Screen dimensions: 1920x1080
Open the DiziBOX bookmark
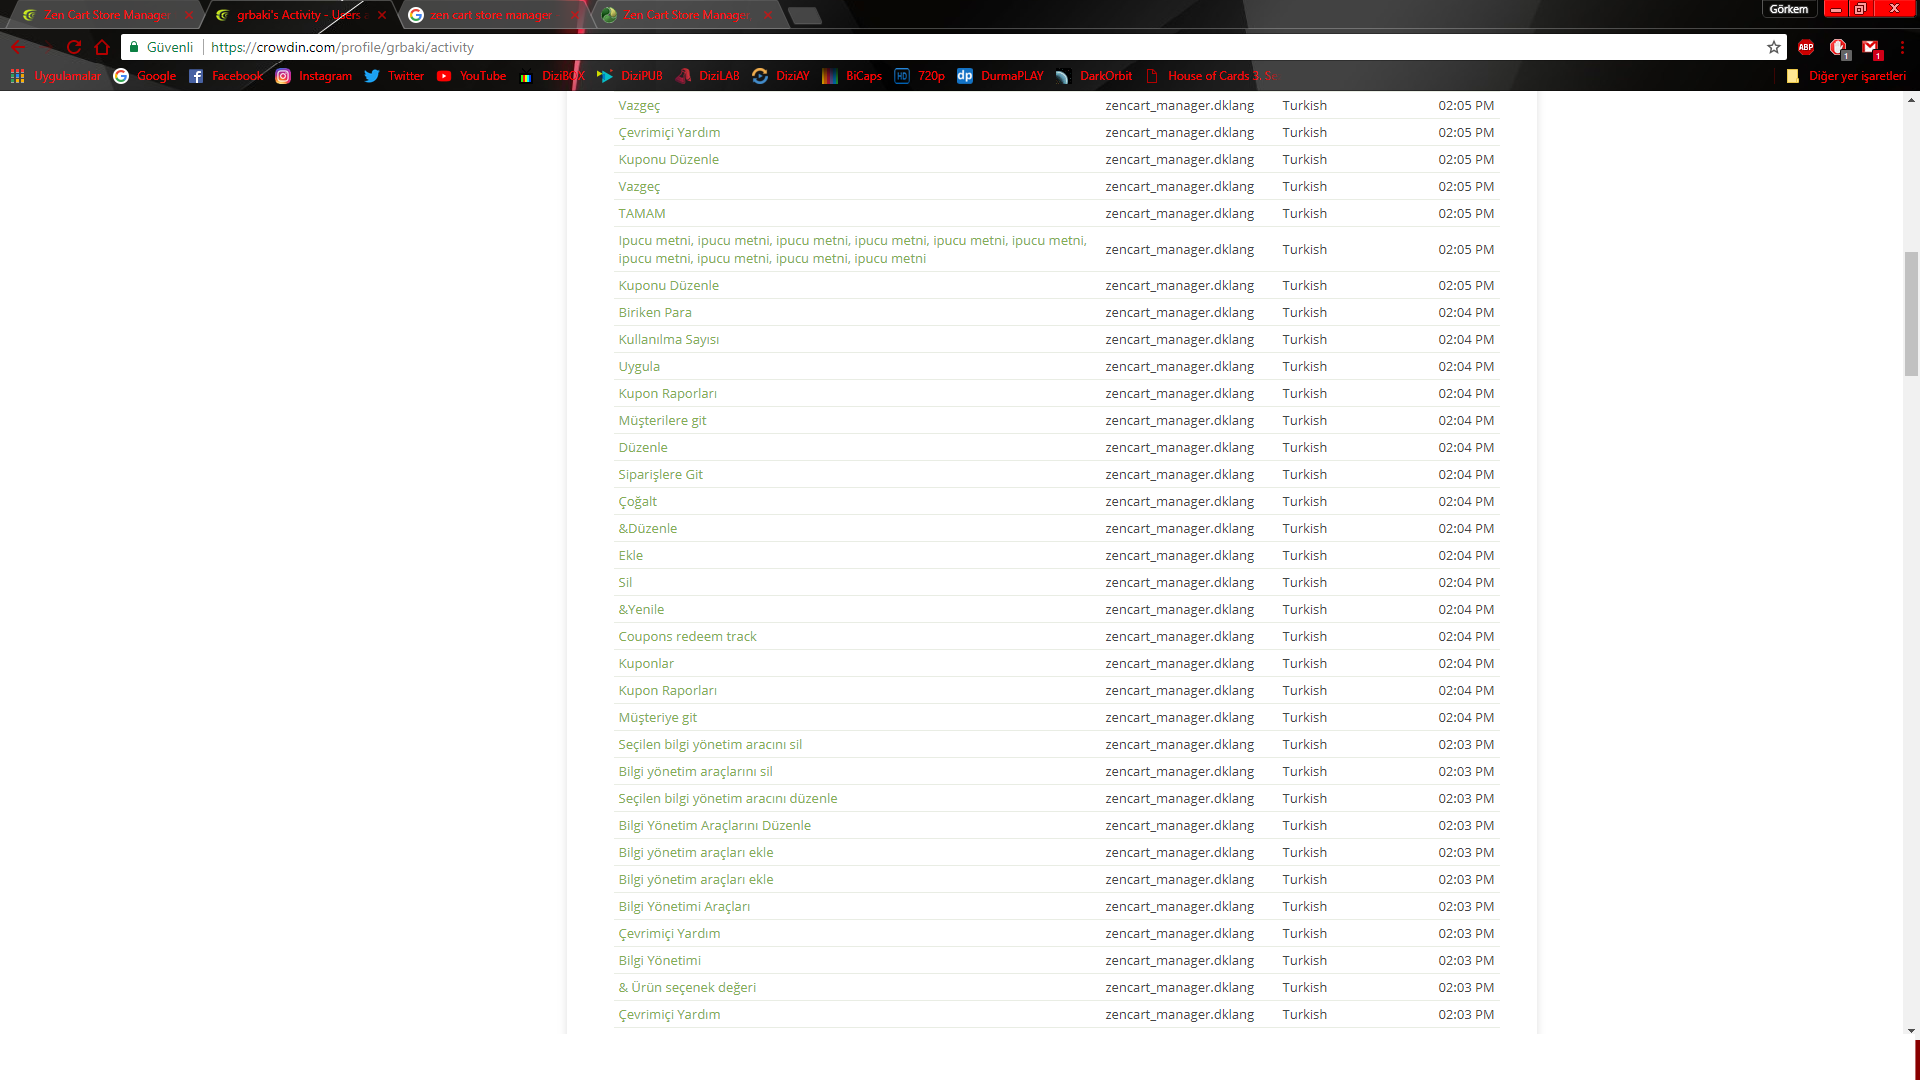point(552,76)
